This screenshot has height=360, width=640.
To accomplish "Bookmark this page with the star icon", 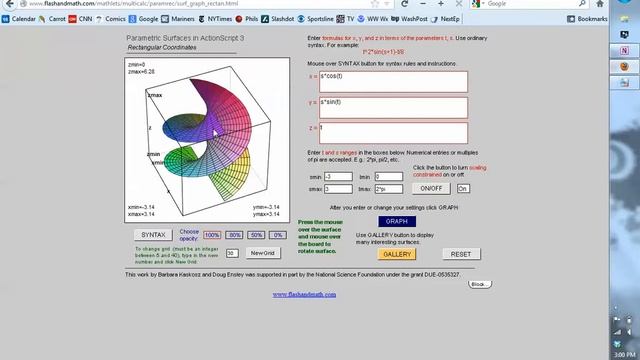I will coord(375,4).
